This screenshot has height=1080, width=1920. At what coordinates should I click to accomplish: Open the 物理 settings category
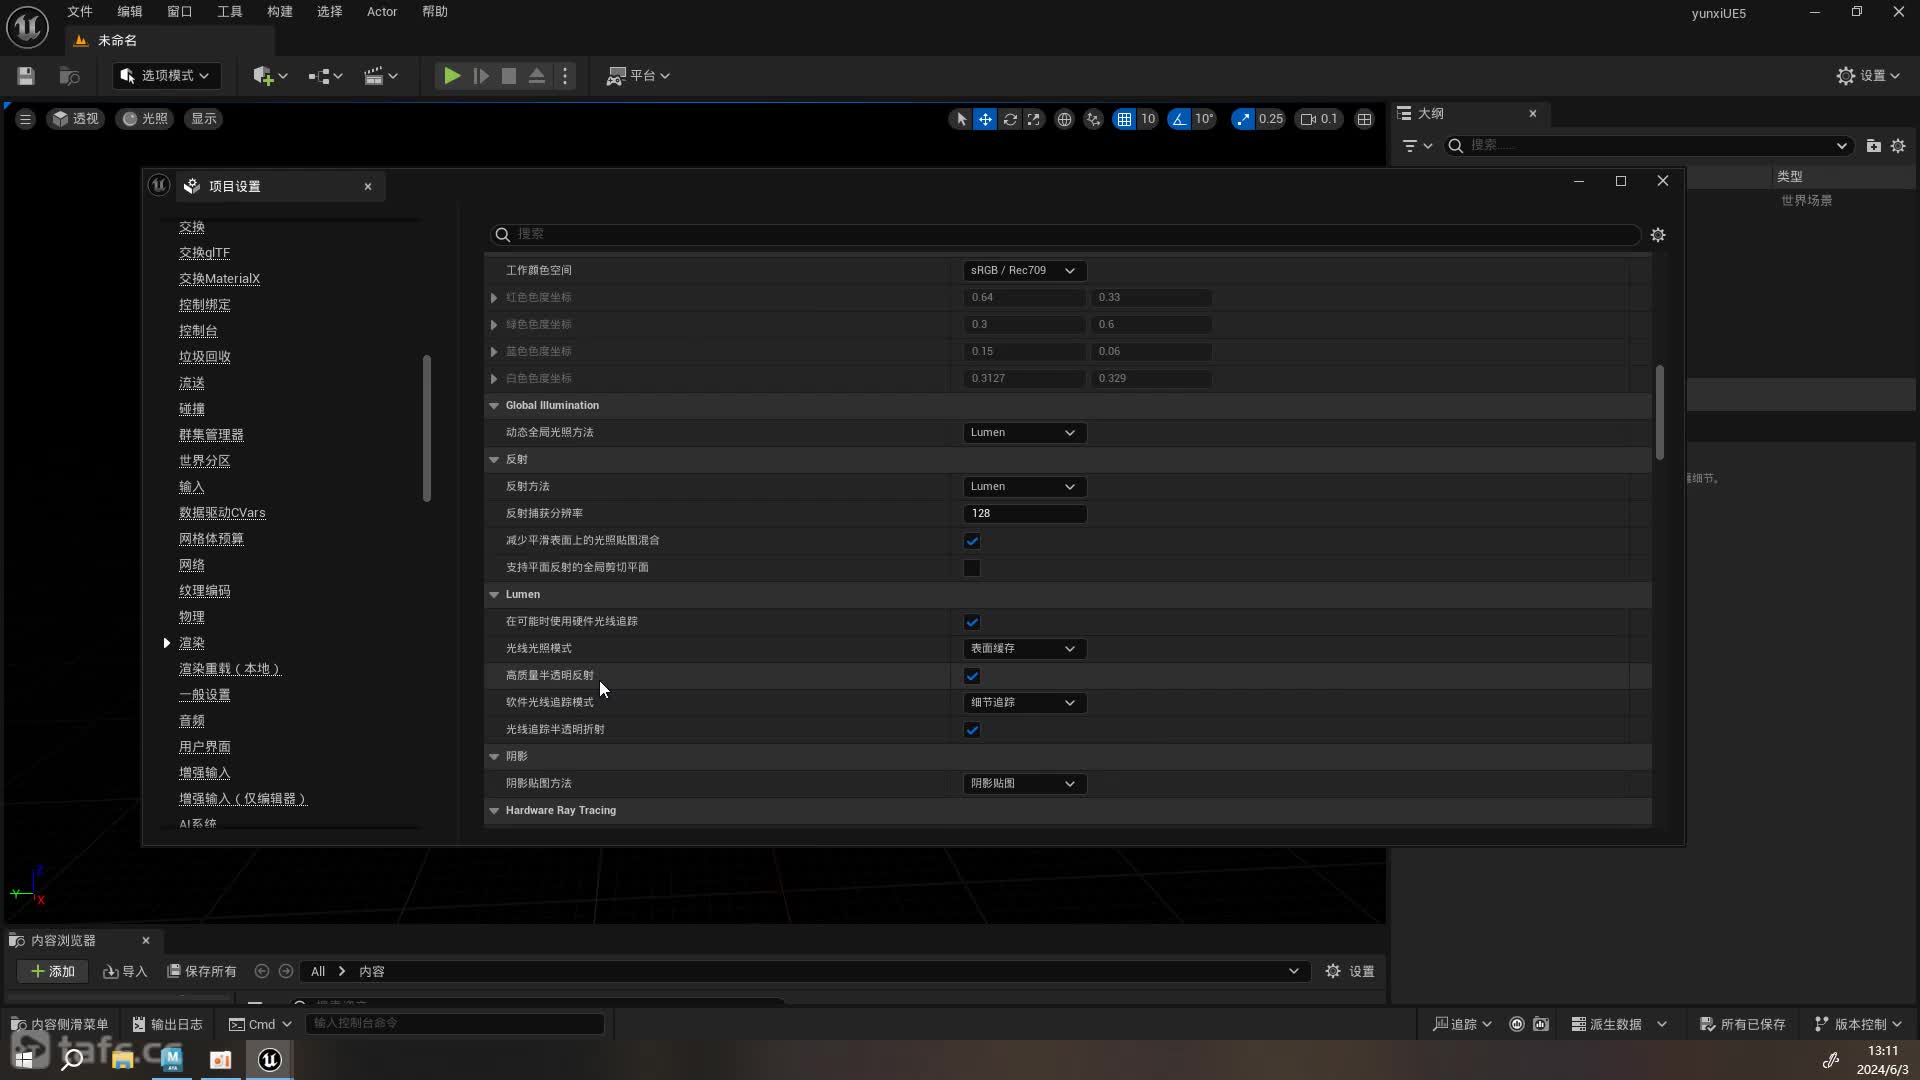(x=192, y=617)
